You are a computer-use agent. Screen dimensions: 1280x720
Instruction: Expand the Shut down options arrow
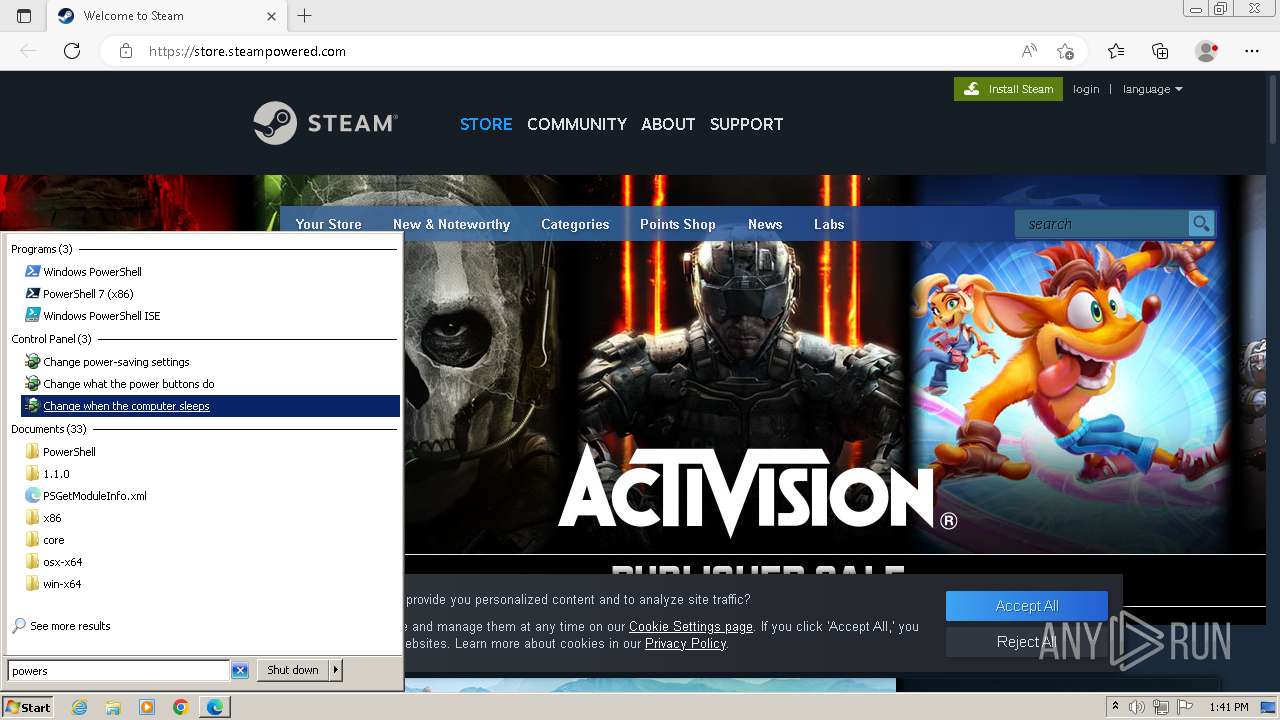point(336,670)
